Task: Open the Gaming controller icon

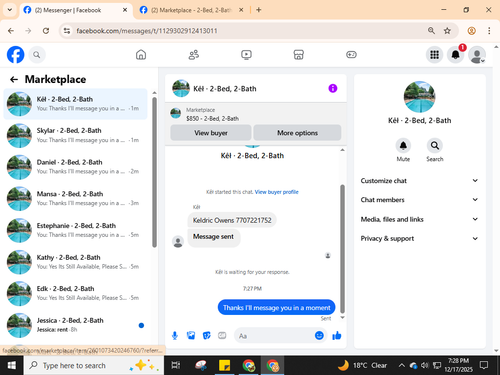Action: (x=351, y=55)
